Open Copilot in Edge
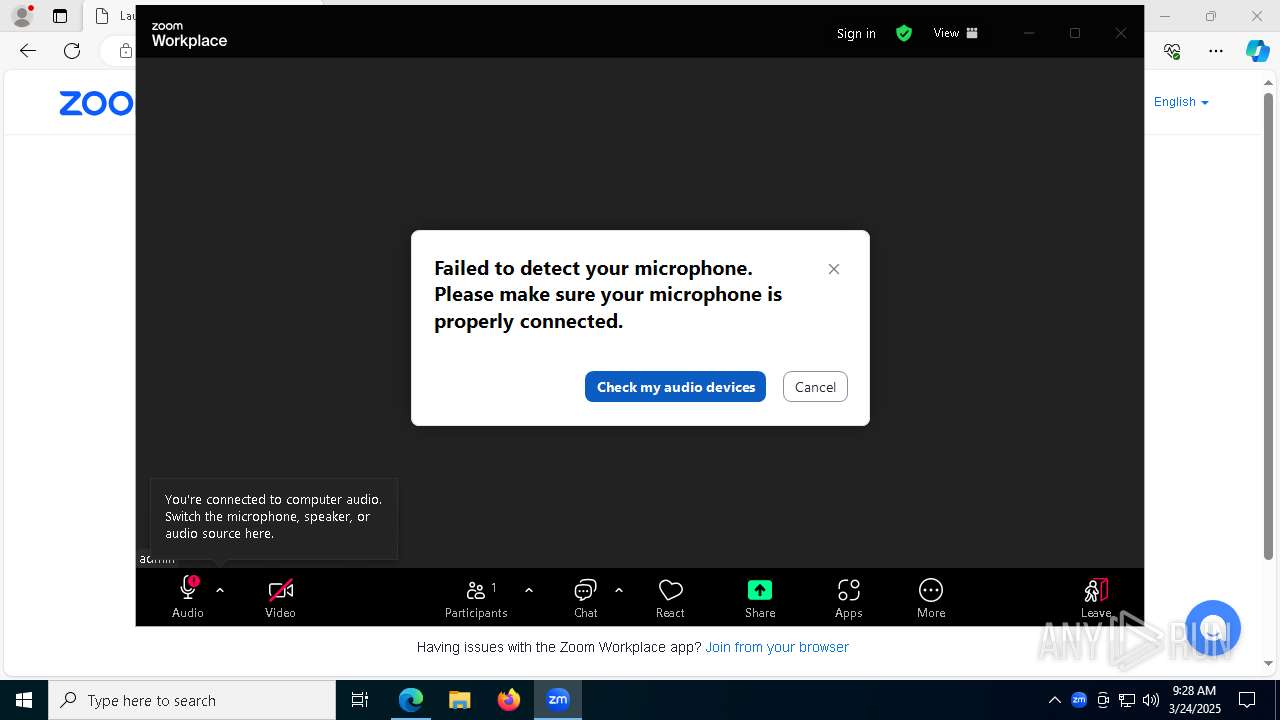The image size is (1280, 720). pyautogui.click(x=1257, y=51)
